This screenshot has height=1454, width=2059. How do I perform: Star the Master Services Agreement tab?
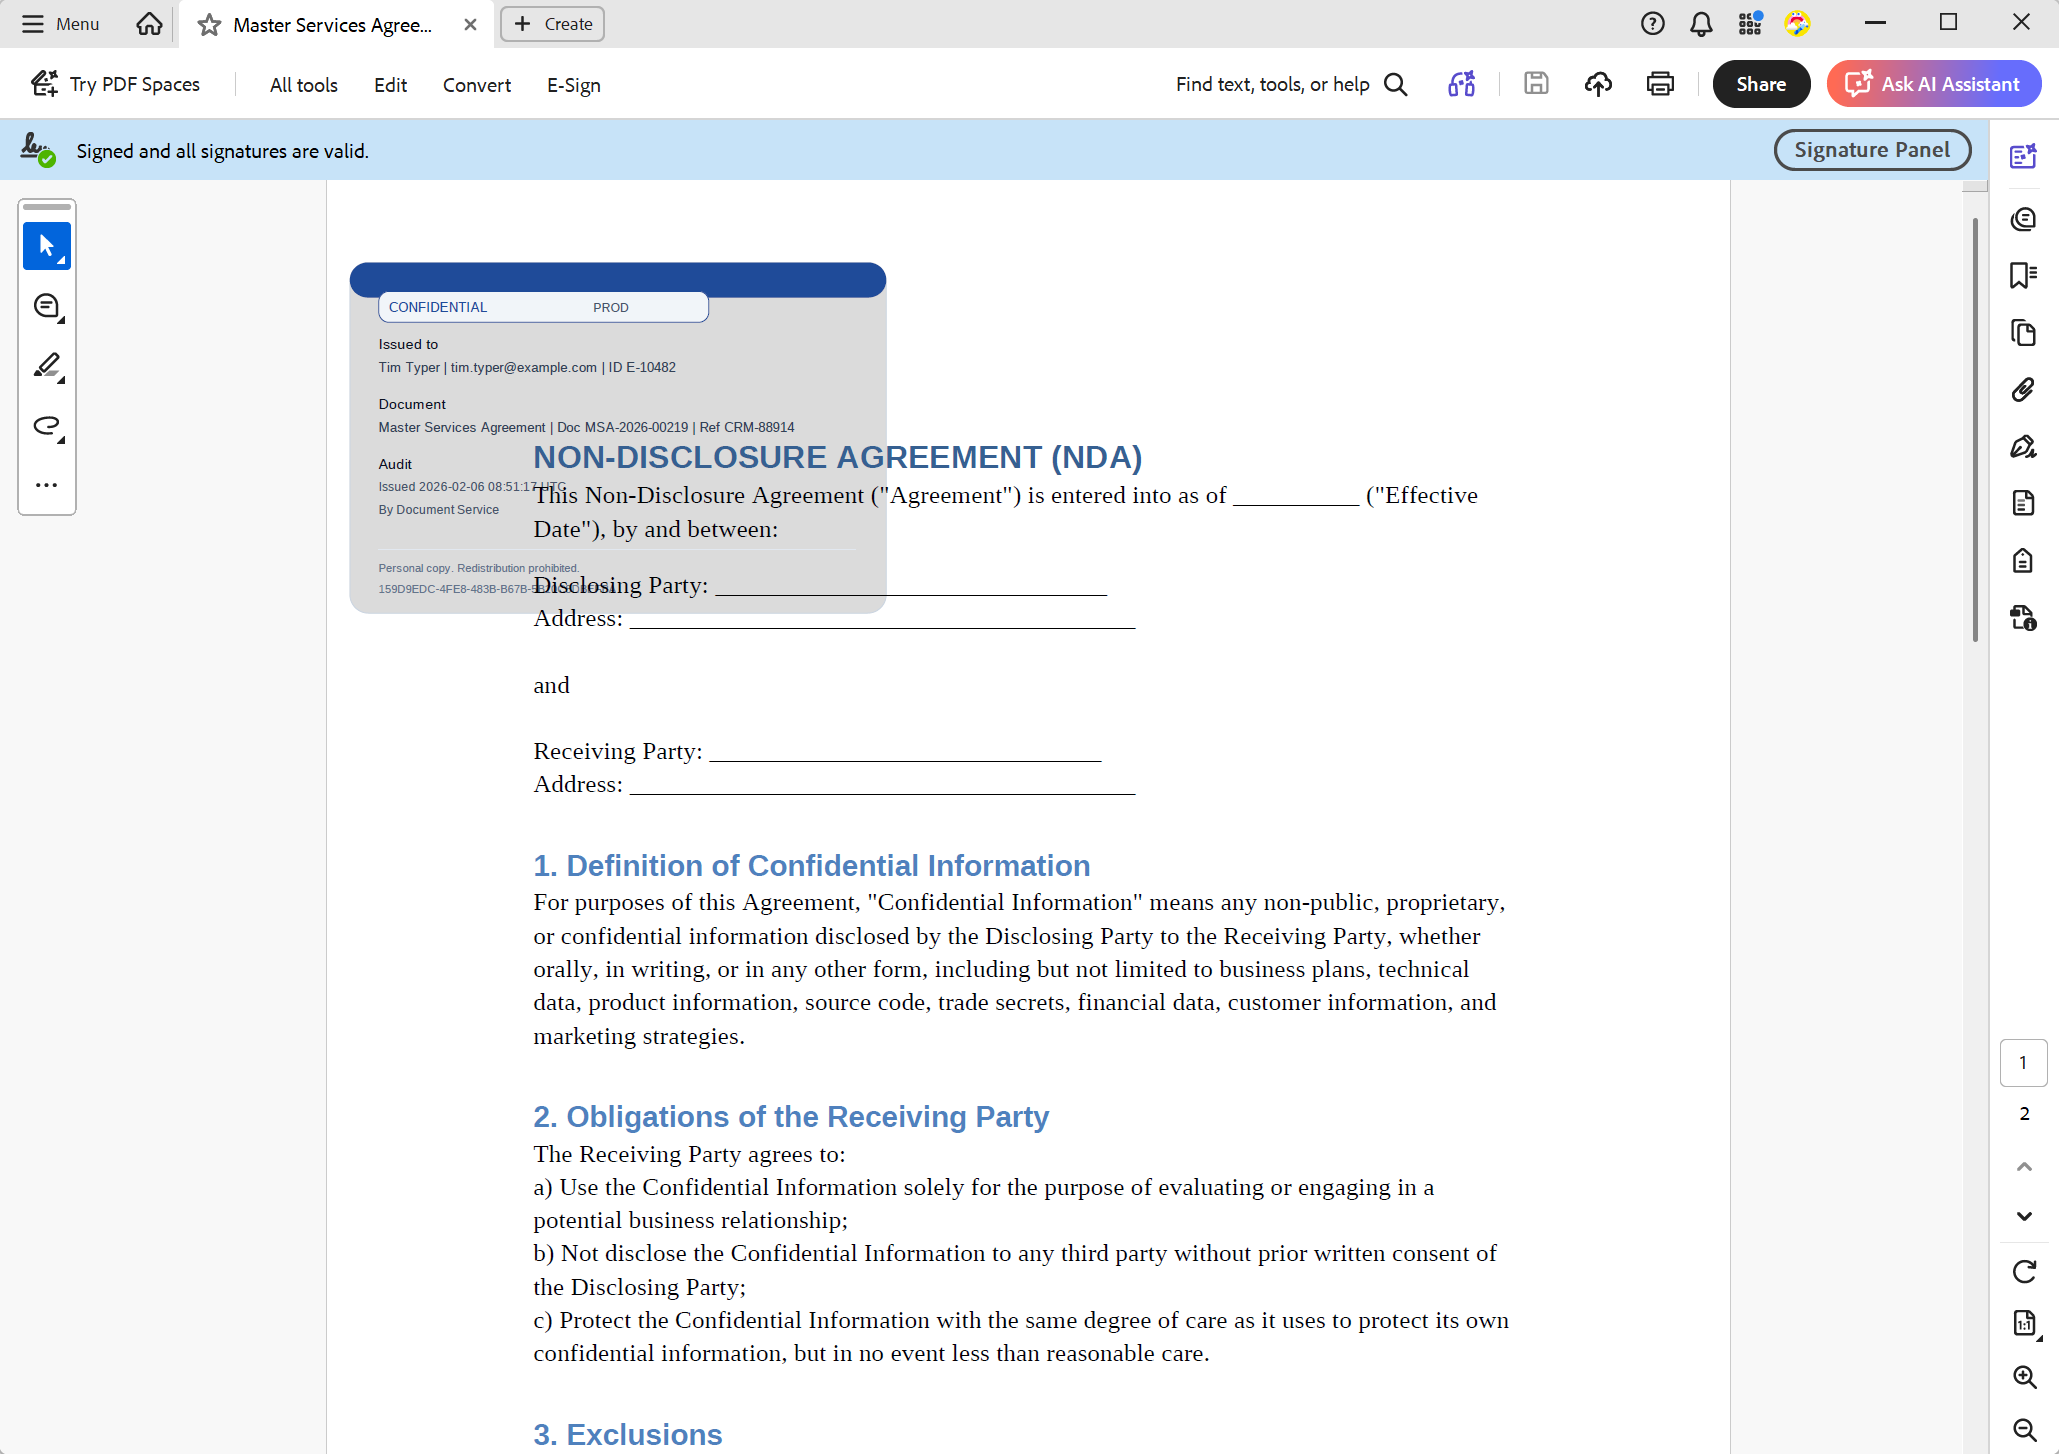point(209,25)
